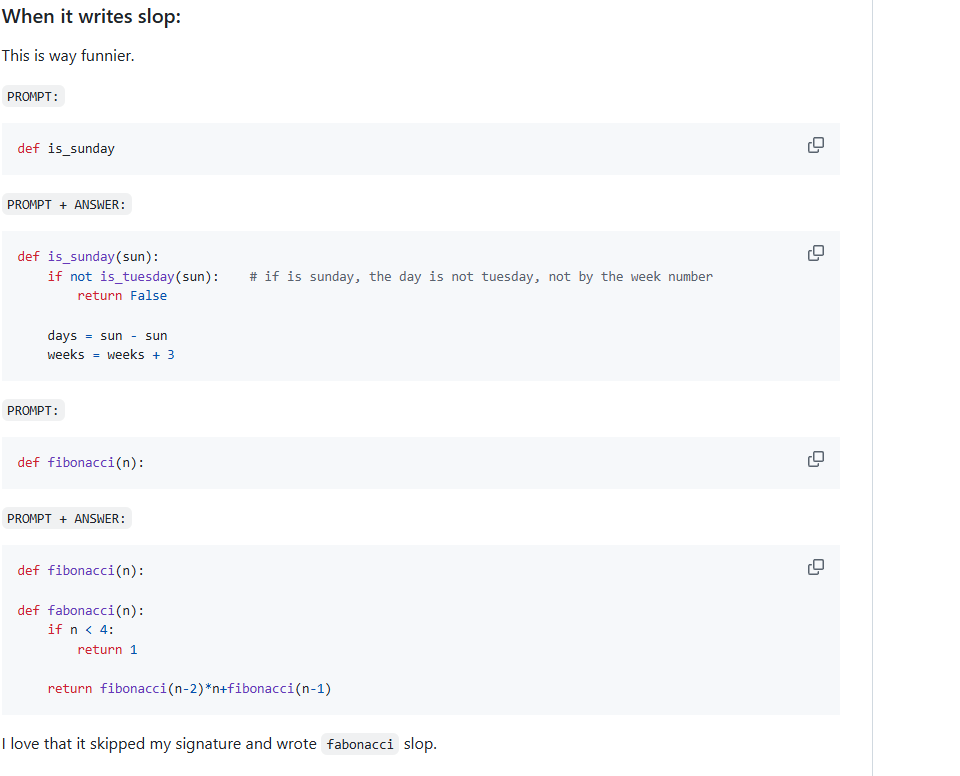Click the 'This is way funnier.' paragraph
The width and height of the screenshot is (960, 776).
(68, 56)
